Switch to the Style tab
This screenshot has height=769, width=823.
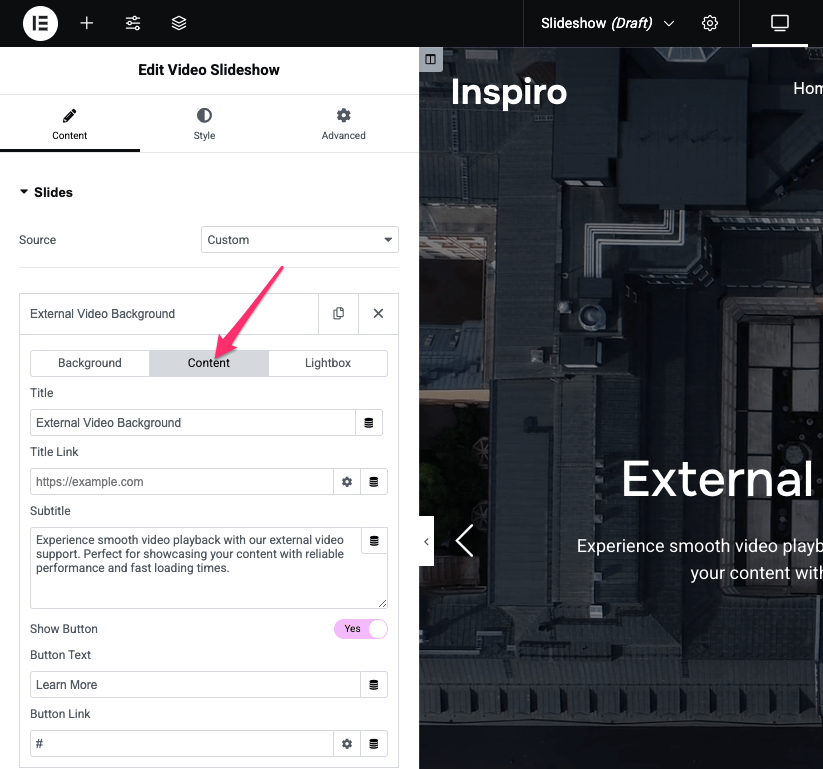click(204, 124)
